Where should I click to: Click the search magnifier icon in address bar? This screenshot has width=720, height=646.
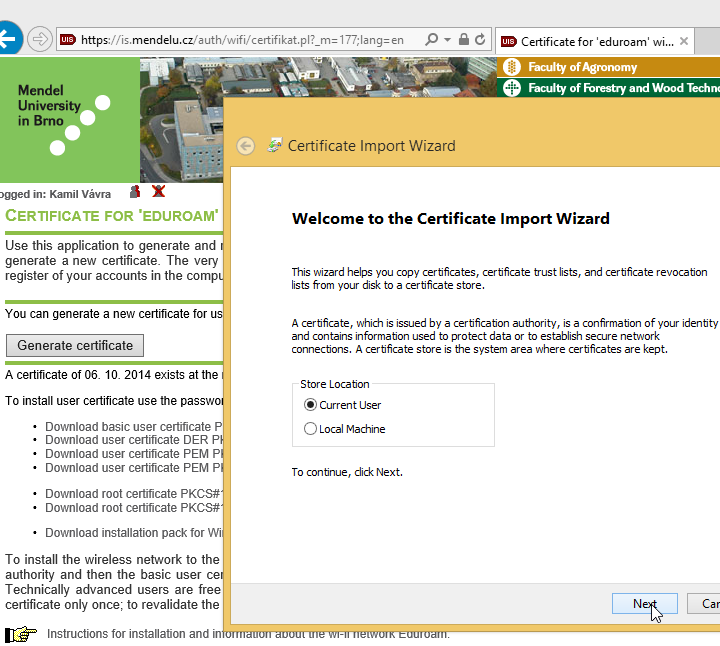[x=431, y=39]
